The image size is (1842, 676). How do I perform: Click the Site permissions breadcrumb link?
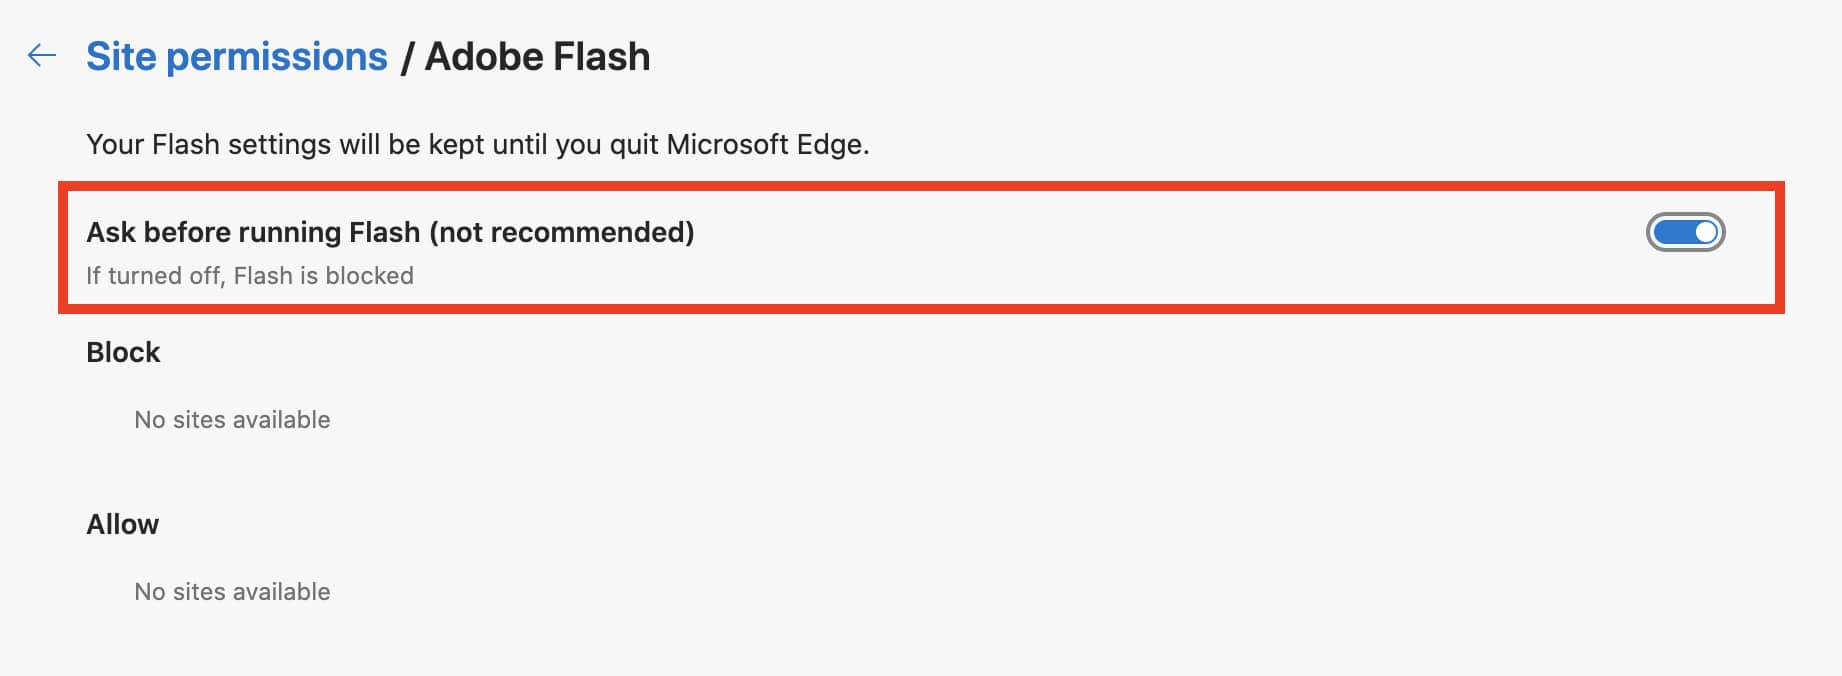click(236, 56)
